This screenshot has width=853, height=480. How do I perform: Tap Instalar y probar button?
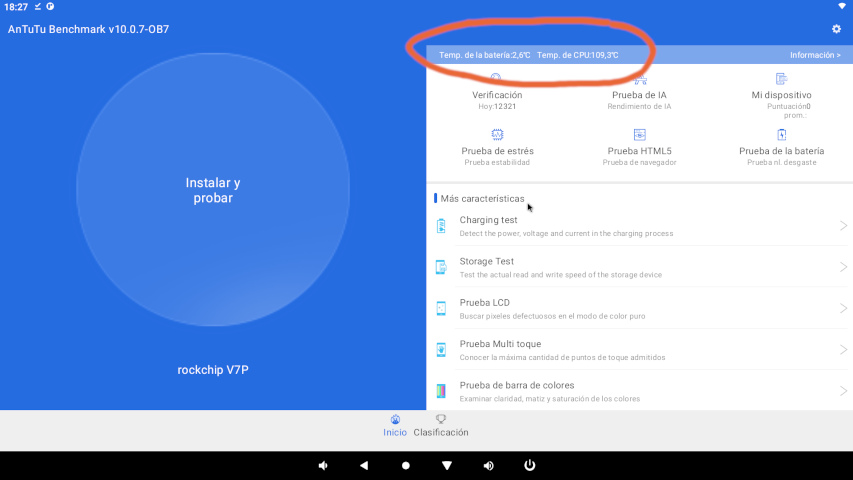pyautogui.click(x=213, y=190)
